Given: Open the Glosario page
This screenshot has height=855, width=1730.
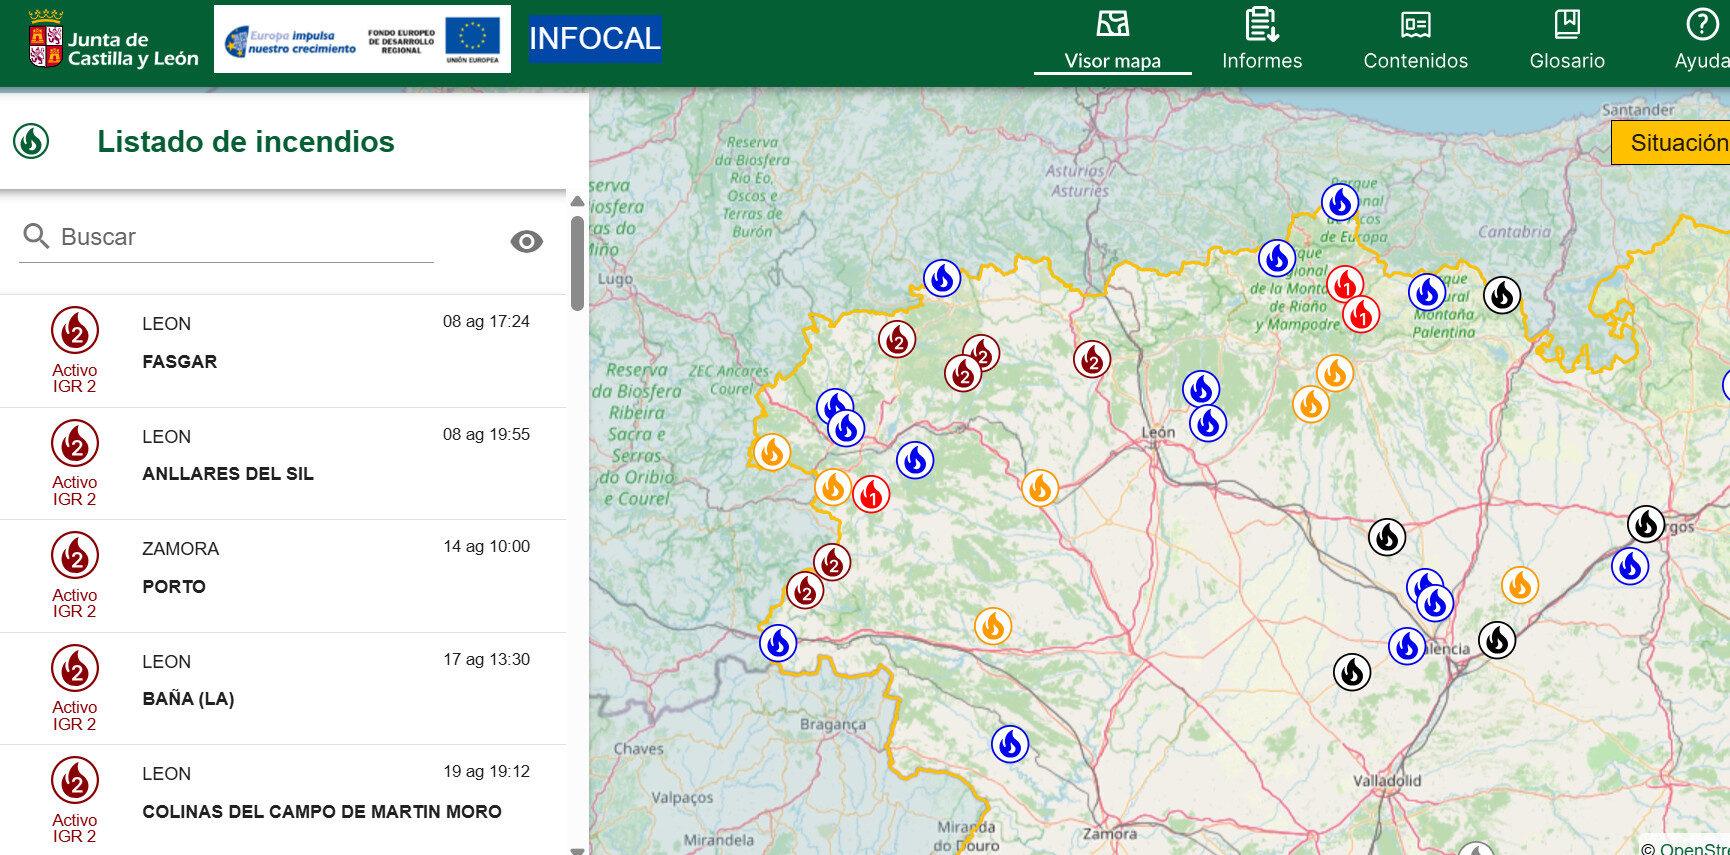Looking at the screenshot, I should tap(1566, 40).
